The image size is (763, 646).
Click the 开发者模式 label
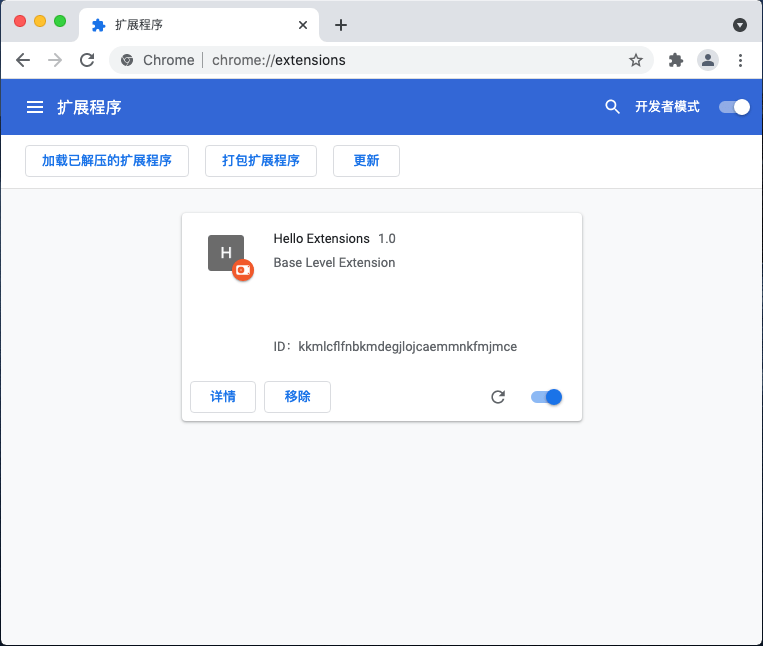(x=667, y=107)
